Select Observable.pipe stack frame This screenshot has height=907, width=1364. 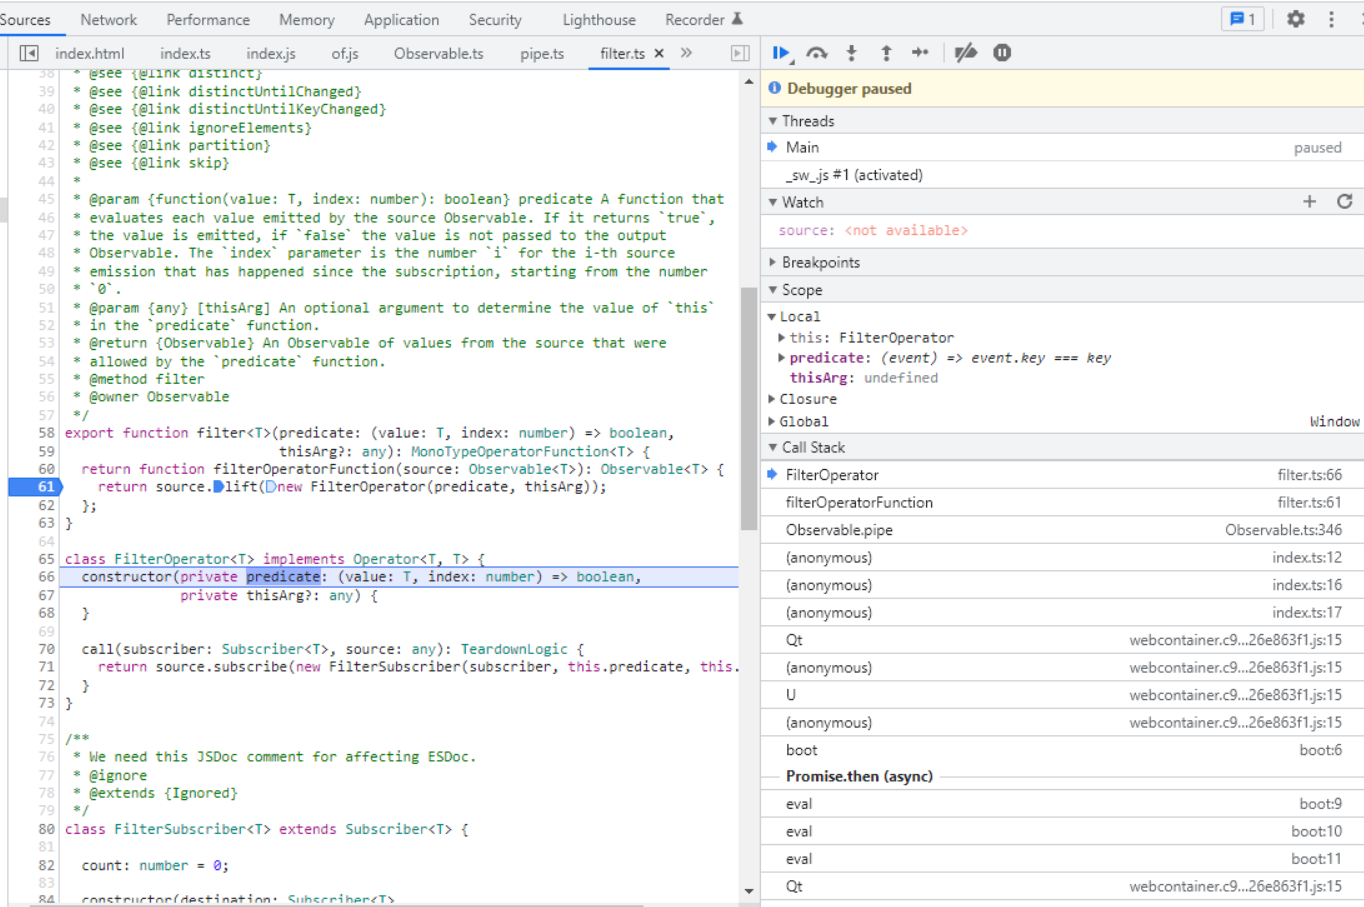tap(1062, 530)
